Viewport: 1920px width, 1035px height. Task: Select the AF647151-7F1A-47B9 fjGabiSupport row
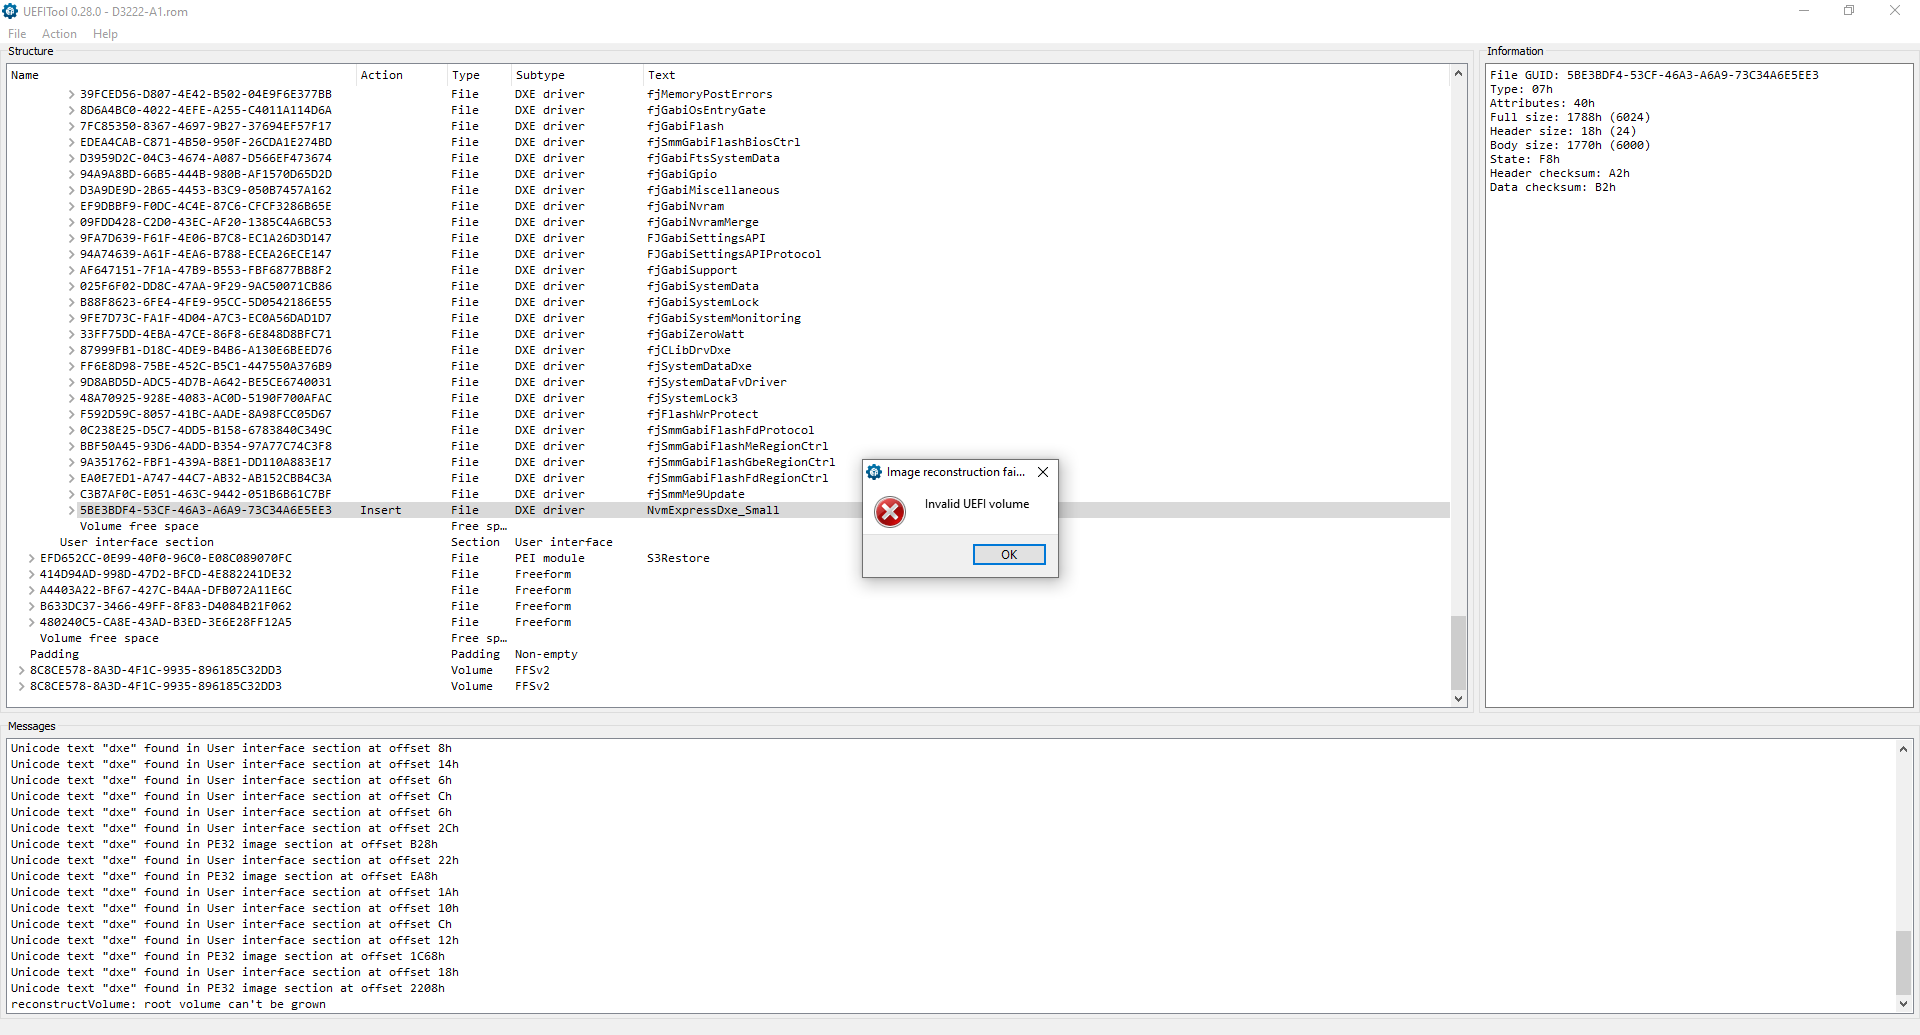tap(728, 270)
